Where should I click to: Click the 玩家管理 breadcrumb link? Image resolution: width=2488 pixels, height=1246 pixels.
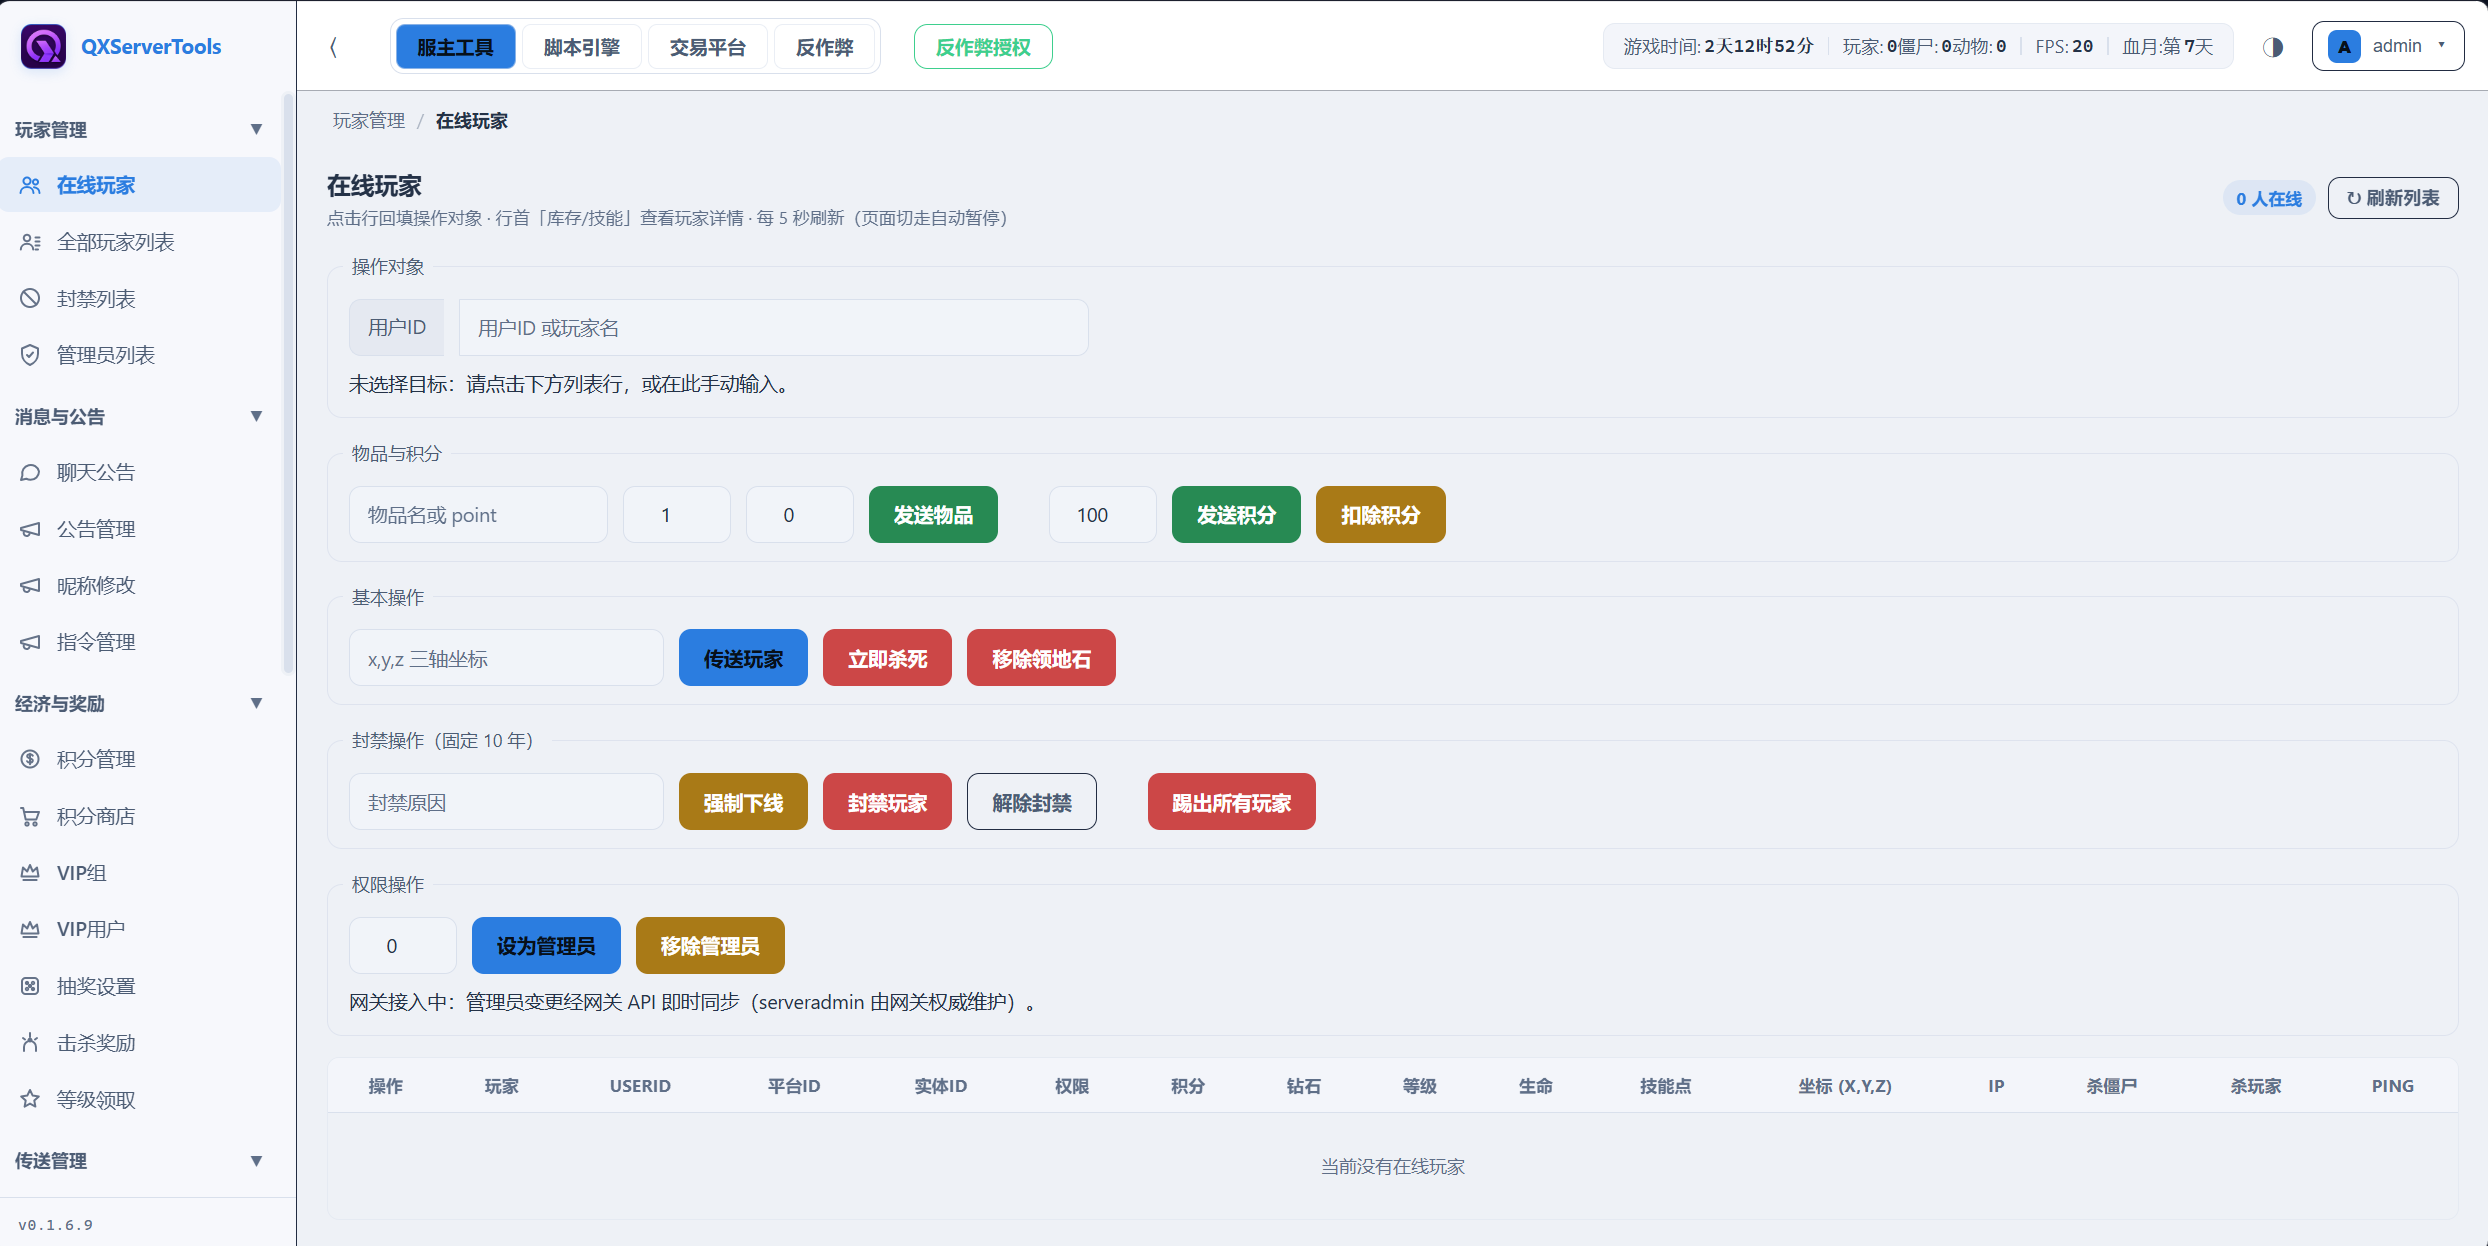[x=369, y=121]
